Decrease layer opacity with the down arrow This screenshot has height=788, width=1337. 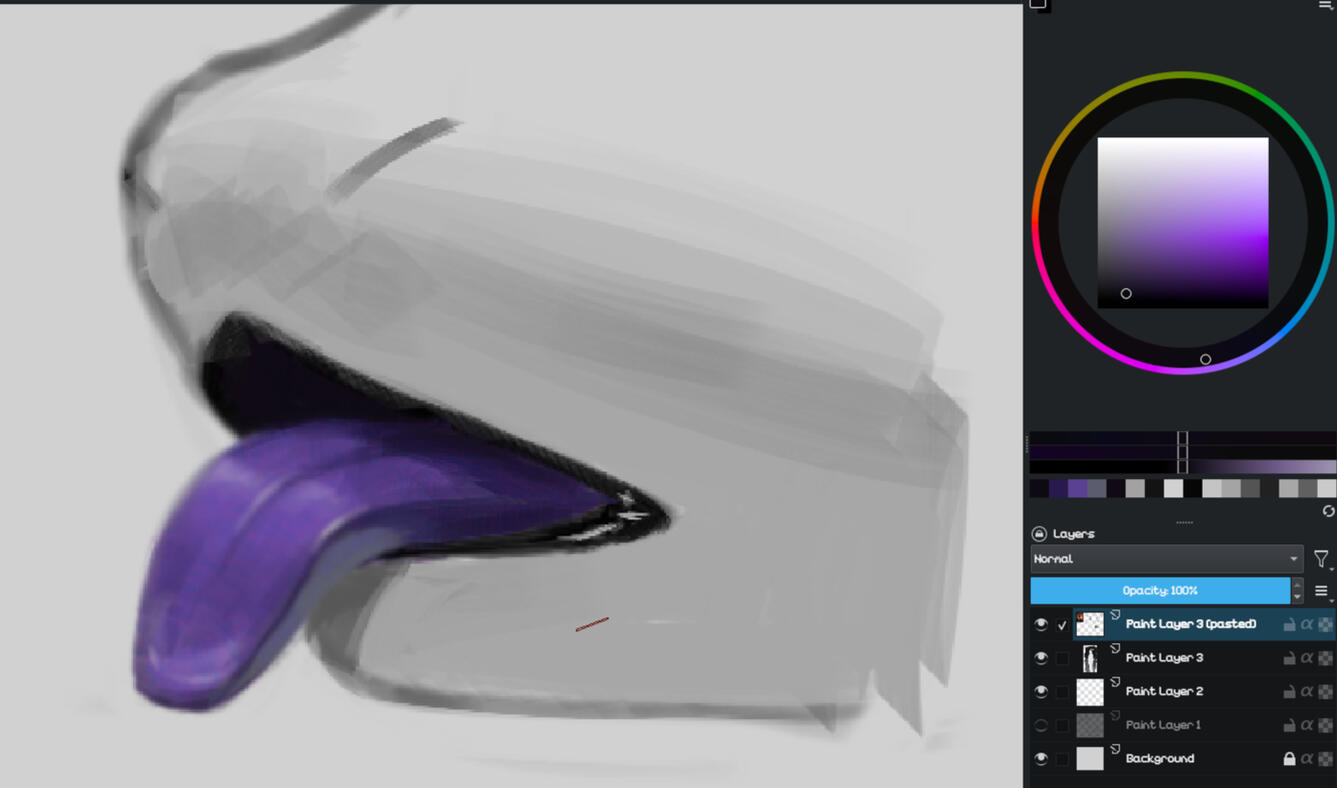coord(1297,597)
